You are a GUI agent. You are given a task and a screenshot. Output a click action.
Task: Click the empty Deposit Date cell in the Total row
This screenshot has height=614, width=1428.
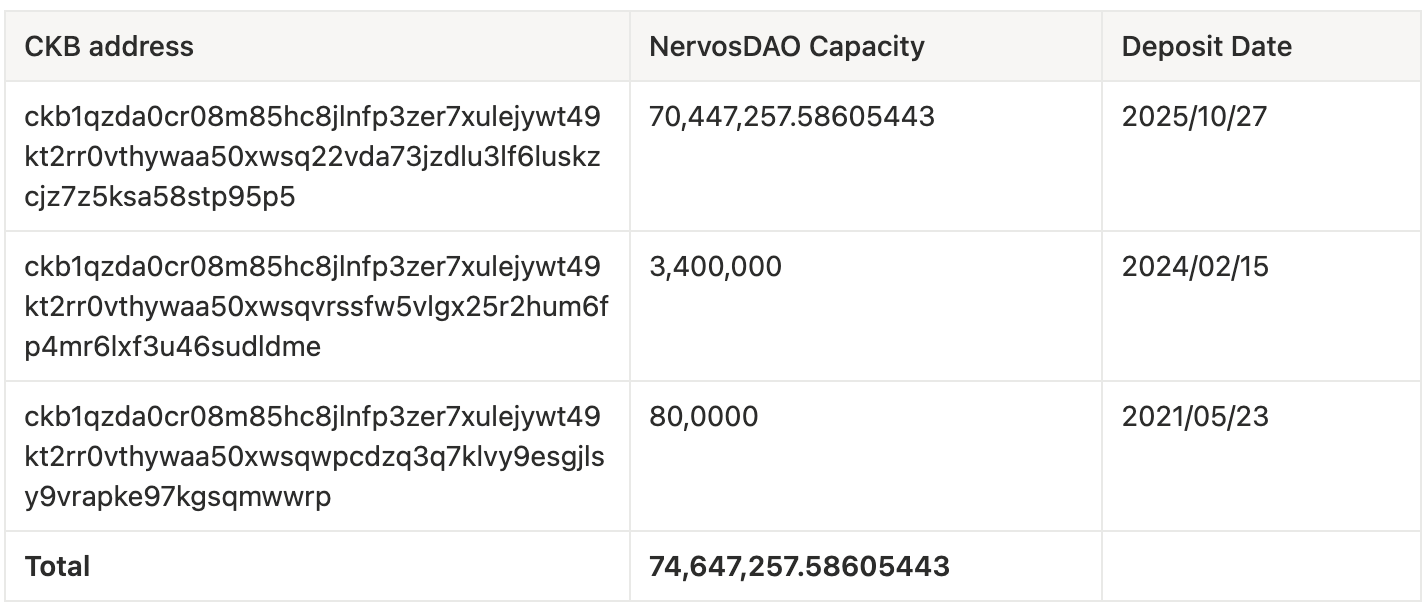point(1260,567)
